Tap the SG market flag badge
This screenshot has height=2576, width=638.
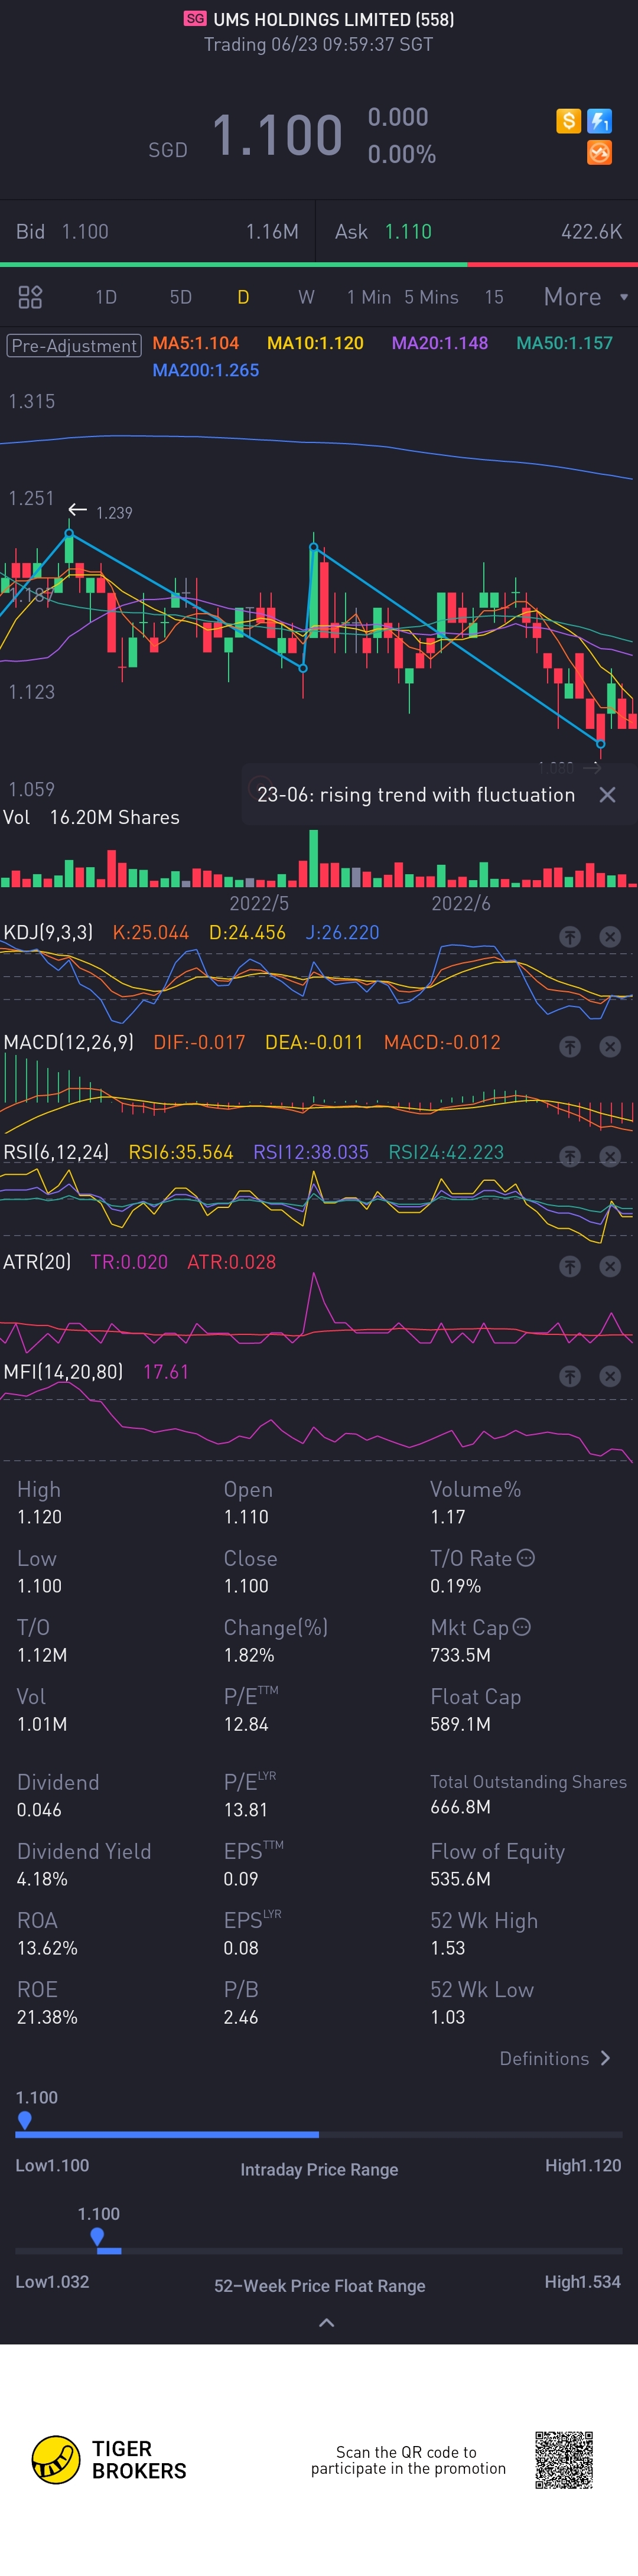pos(195,19)
